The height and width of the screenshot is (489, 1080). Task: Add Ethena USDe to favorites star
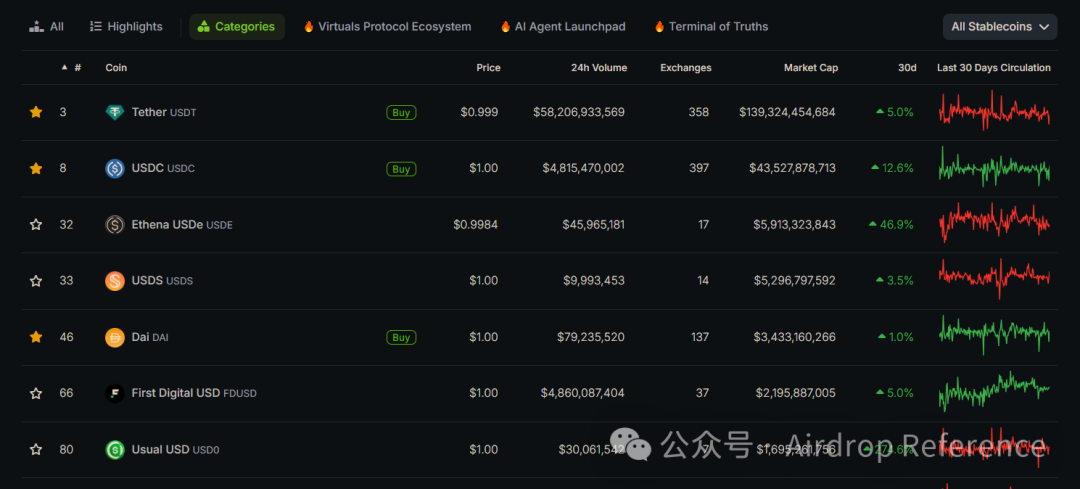click(x=36, y=225)
